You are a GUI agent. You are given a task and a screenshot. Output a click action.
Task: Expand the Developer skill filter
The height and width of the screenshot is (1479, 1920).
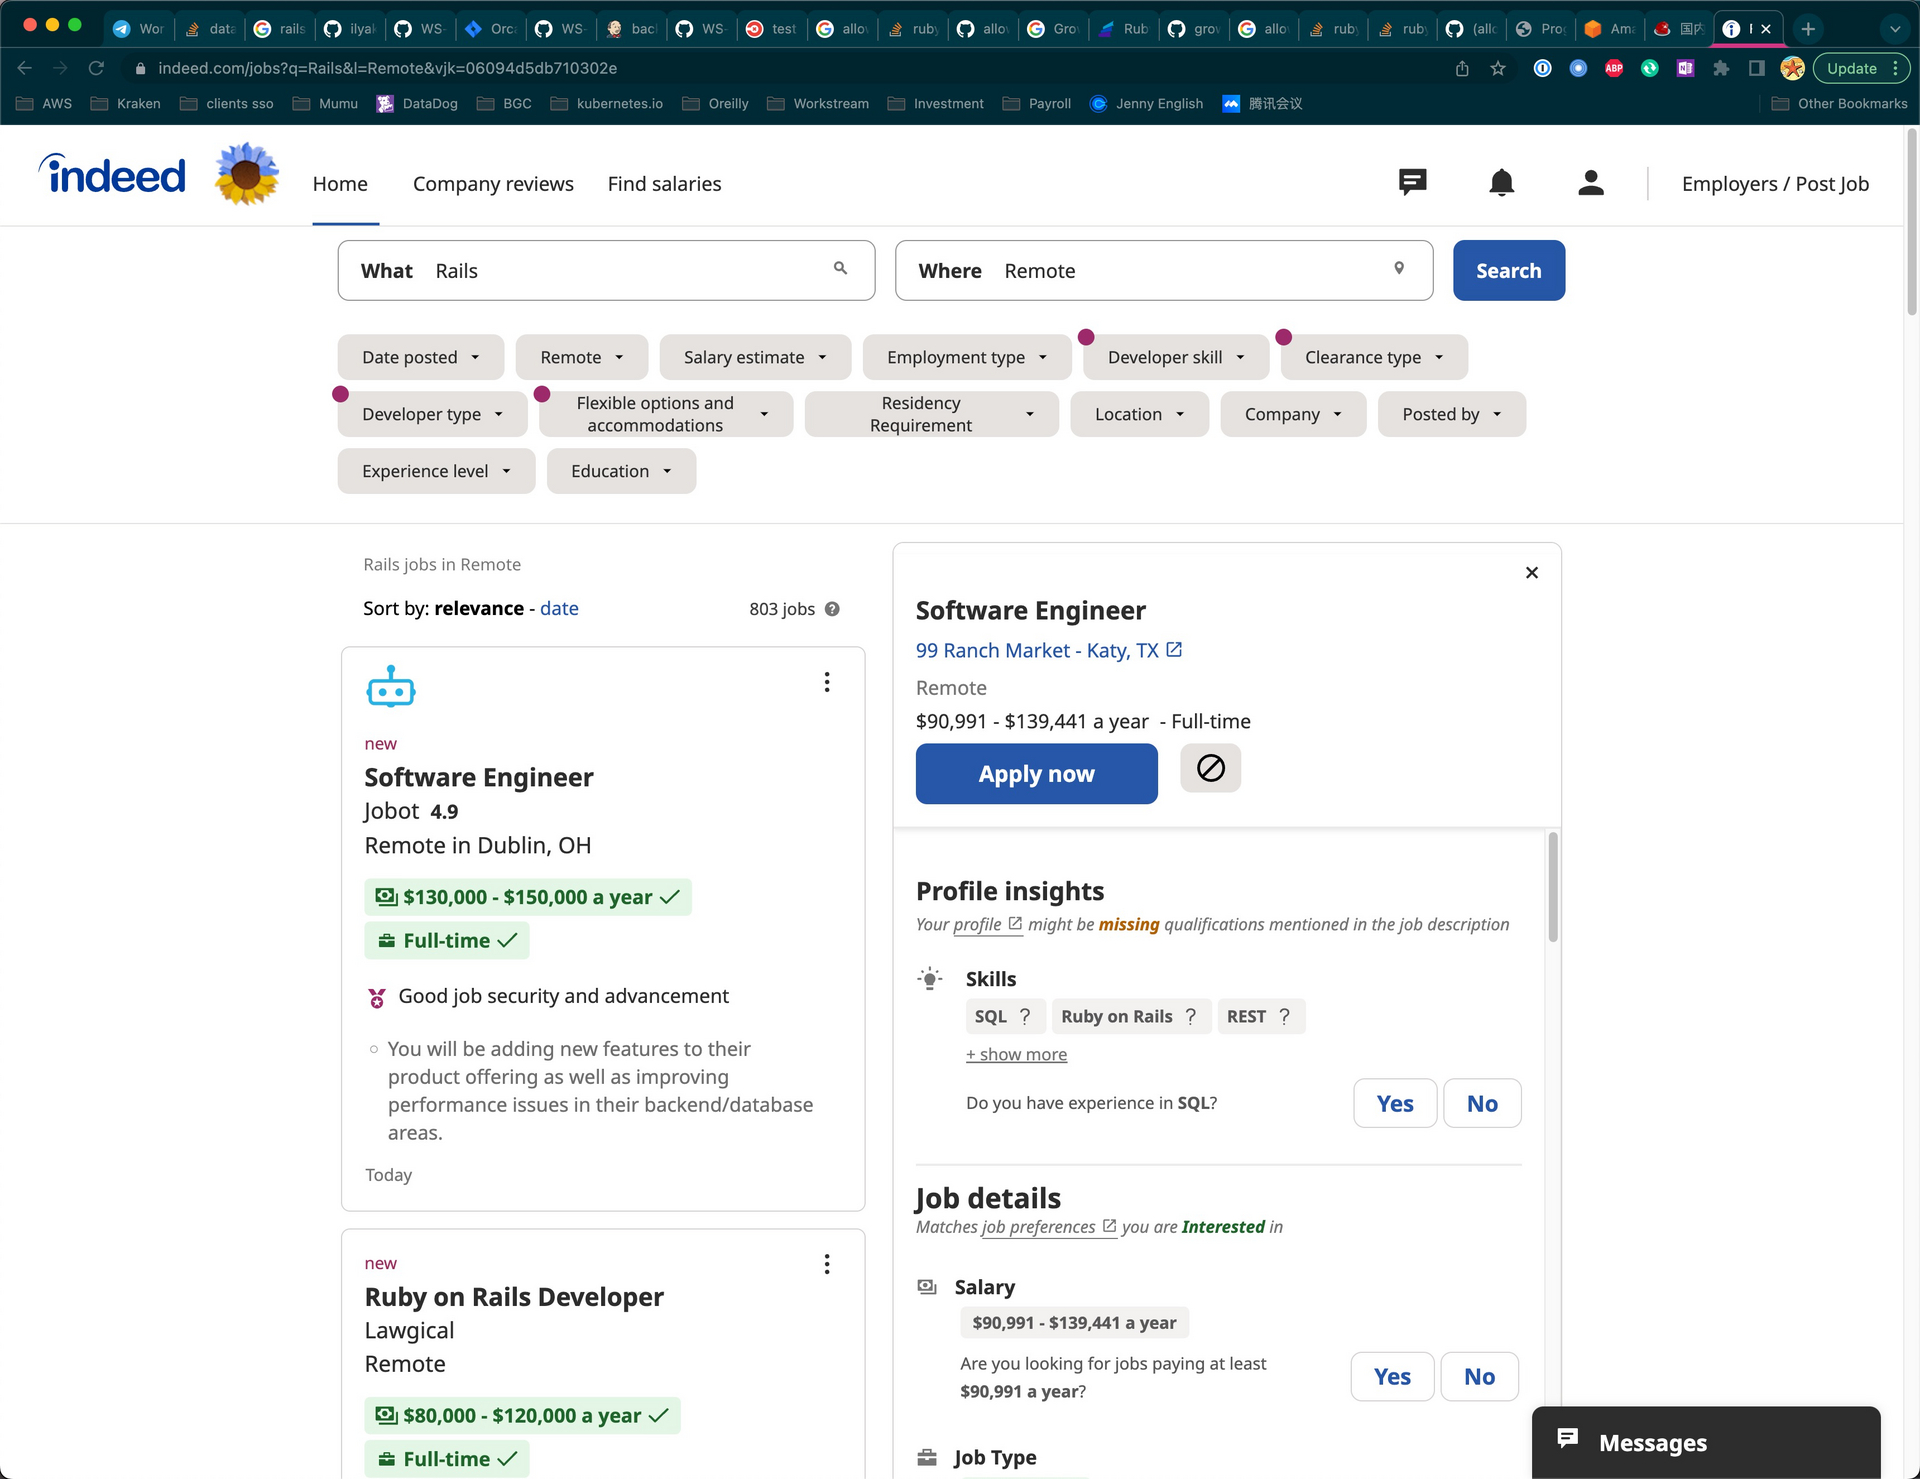point(1176,357)
